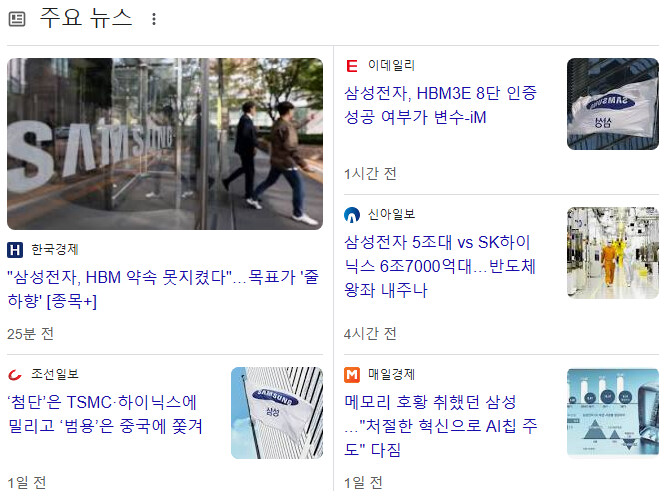The height and width of the screenshot is (500, 664).
Task: Click the 매일경제 orange M logo icon
Action: click(352, 375)
